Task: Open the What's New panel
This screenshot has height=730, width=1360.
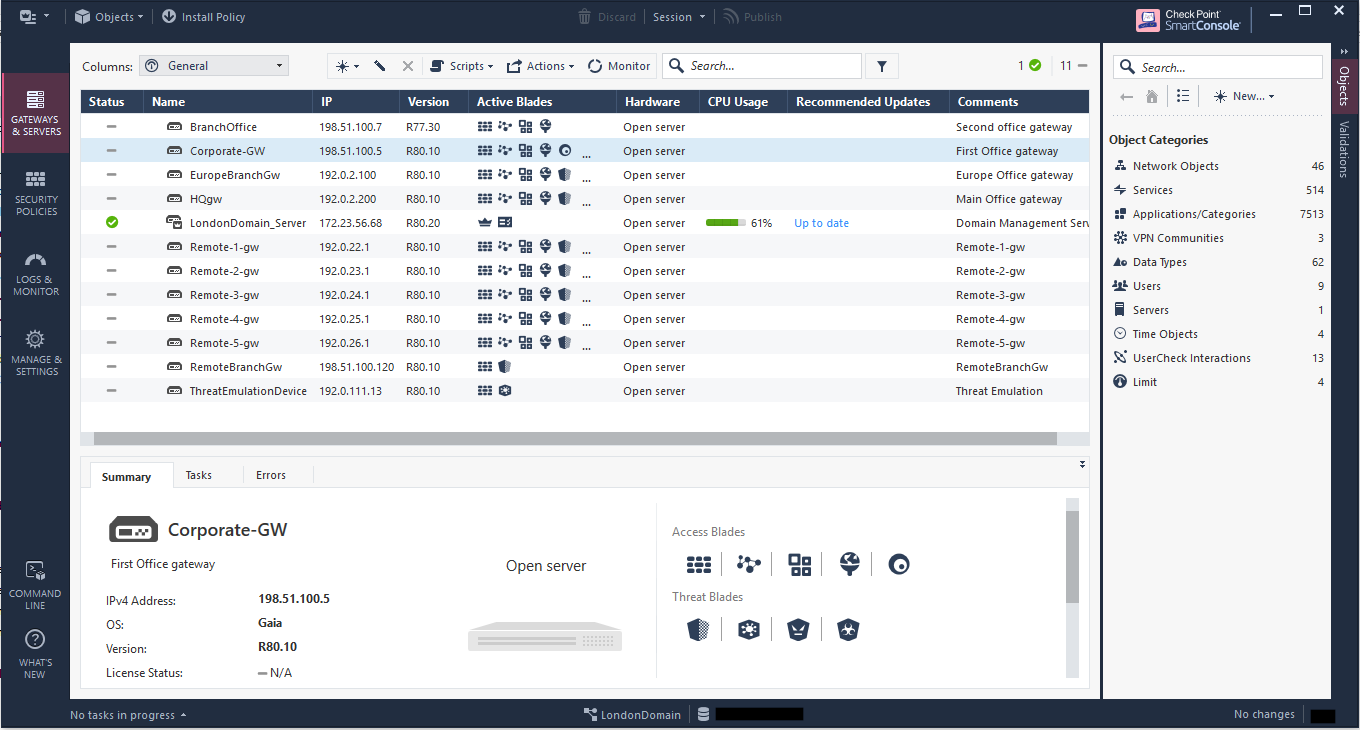Action: pyautogui.click(x=35, y=655)
